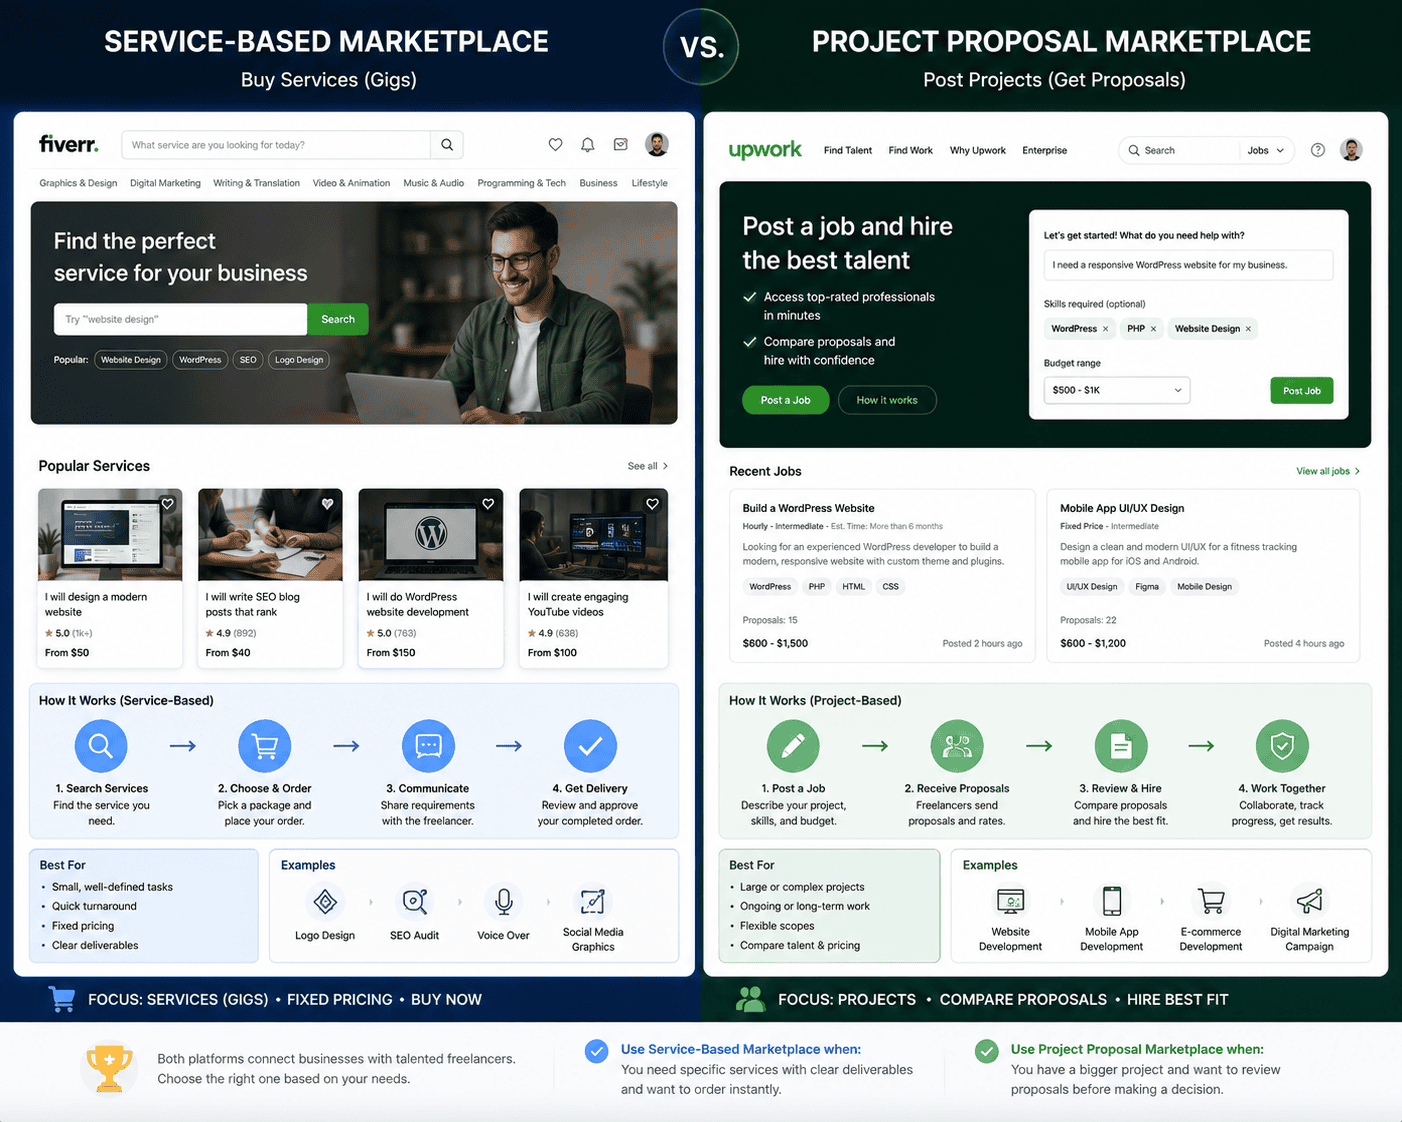Favorite the SEO blog posts gig heart
This screenshot has height=1122, width=1402.
coord(327,504)
